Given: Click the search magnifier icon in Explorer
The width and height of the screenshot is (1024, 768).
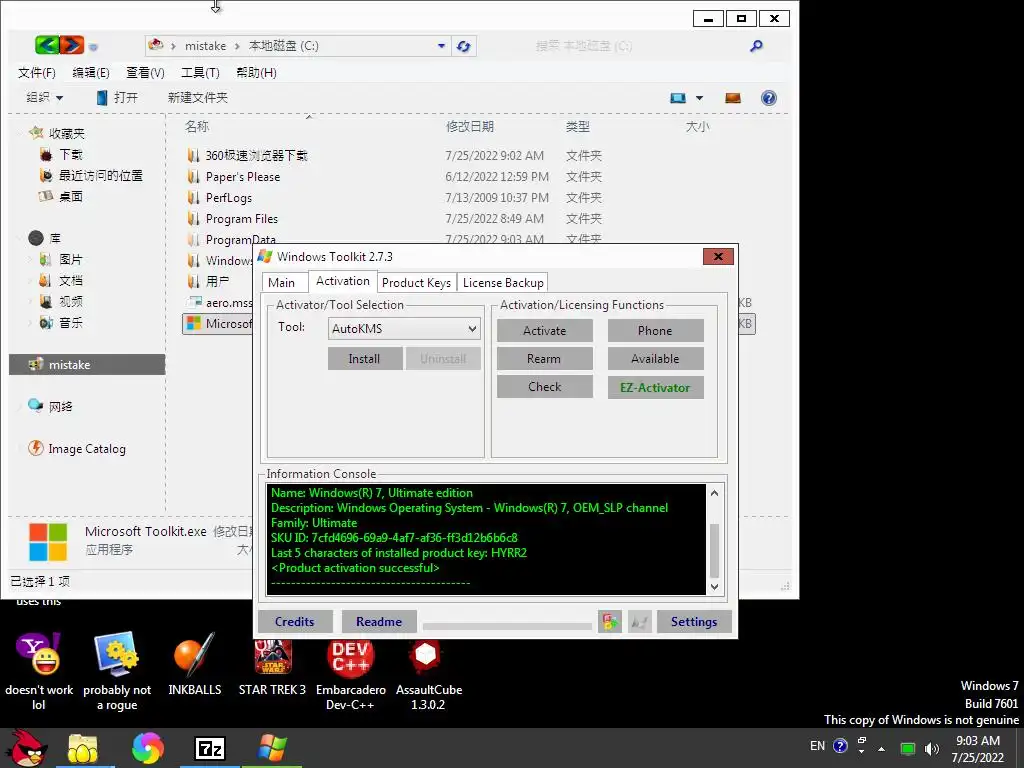Looking at the screenshot, I should (x=756, y=46).
